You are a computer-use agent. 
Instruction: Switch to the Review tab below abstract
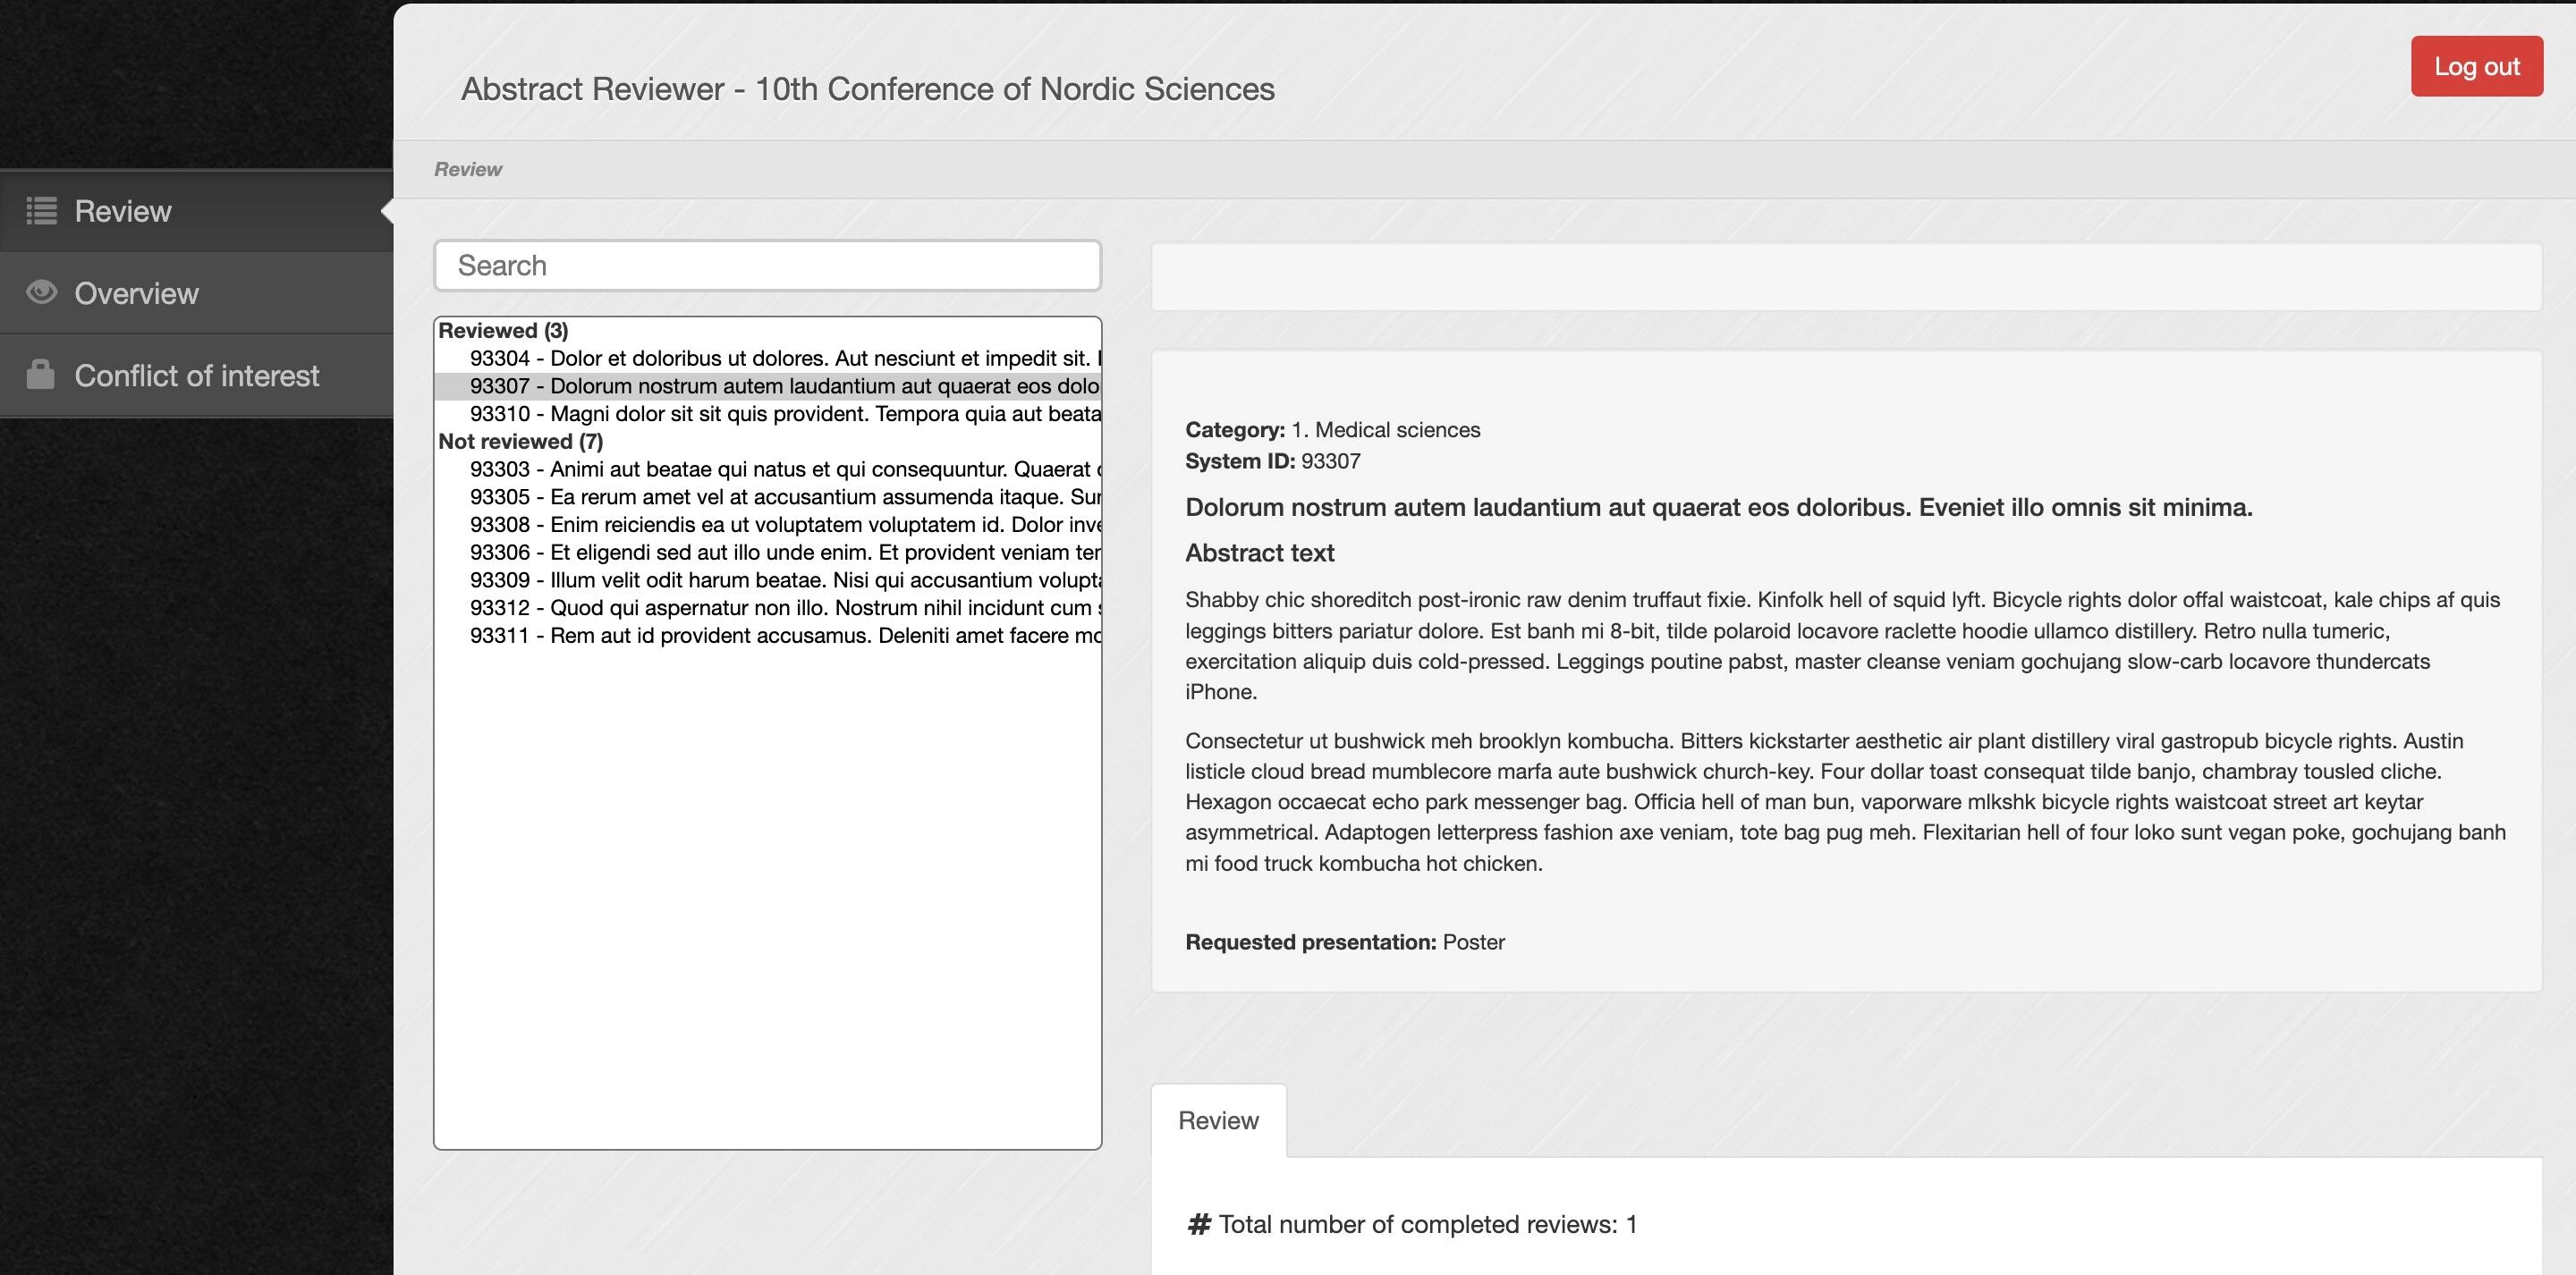(x=1217, y=1120)
